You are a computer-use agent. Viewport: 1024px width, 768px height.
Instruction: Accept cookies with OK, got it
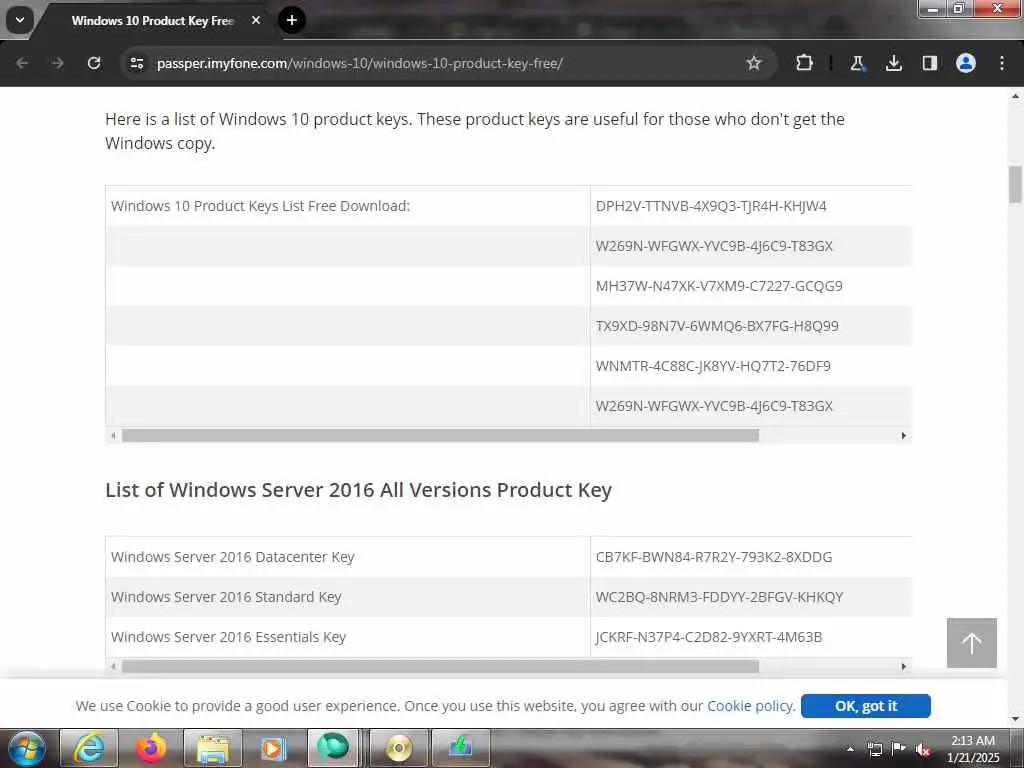click(866, 706)
